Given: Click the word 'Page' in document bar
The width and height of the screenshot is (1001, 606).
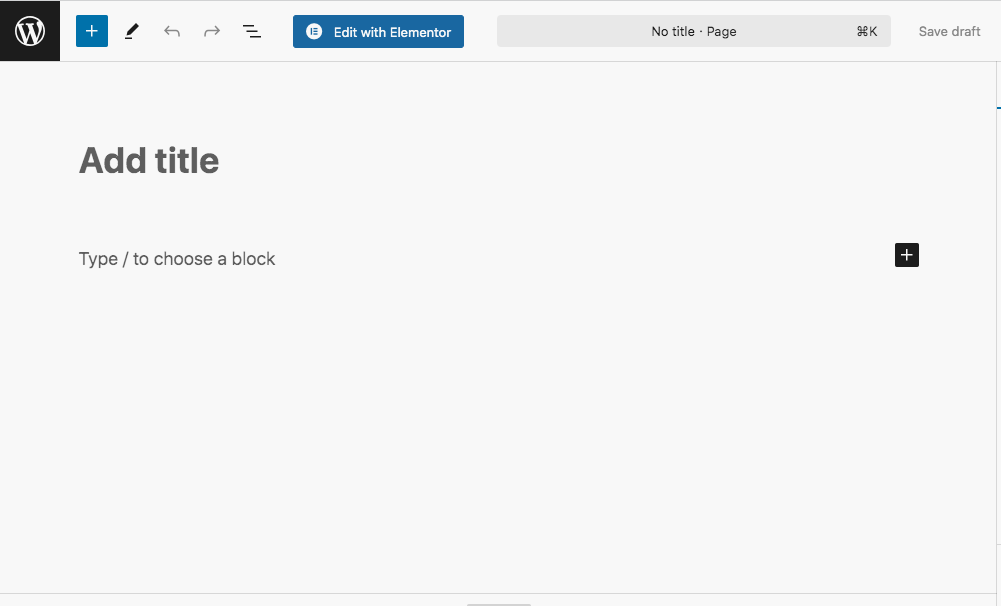Looking at the screenshot, I should pyautogui.click(x=721, y=31).
